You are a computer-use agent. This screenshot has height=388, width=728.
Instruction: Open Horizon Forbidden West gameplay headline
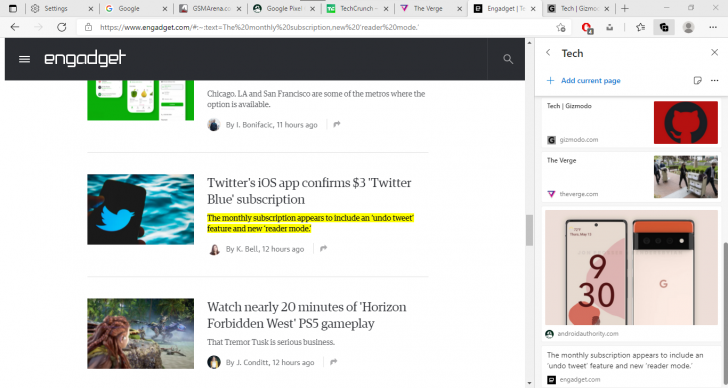click(306, 315)
